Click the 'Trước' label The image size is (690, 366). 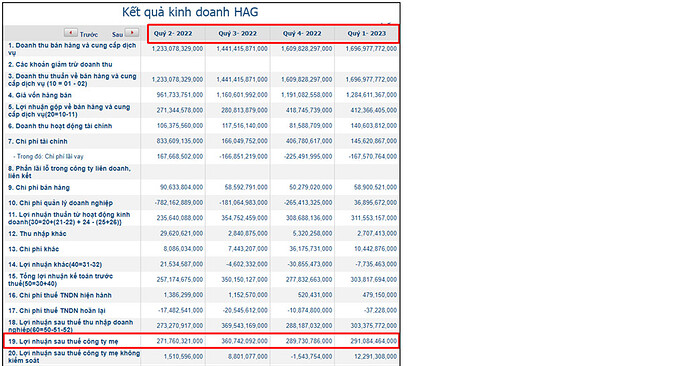click(x=89, y=34)
